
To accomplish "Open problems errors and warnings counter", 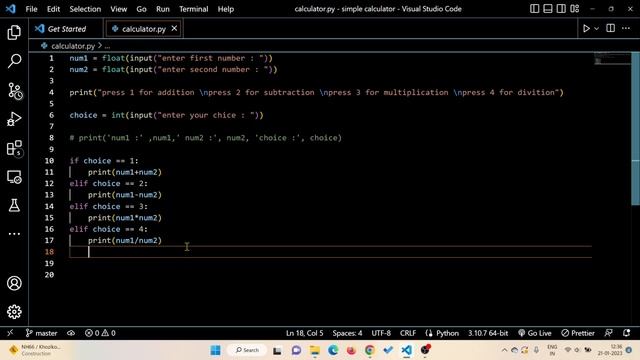I will click(100, 333).
